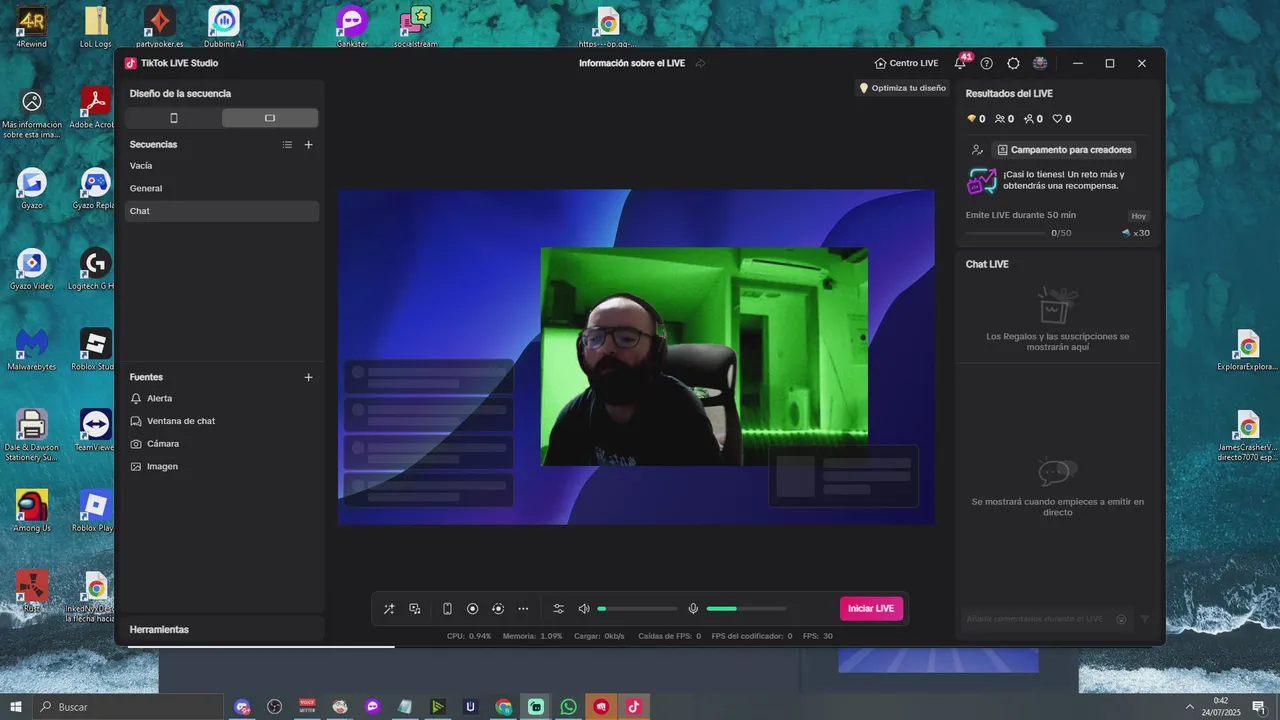Open the effects magic wand tool

389,609
